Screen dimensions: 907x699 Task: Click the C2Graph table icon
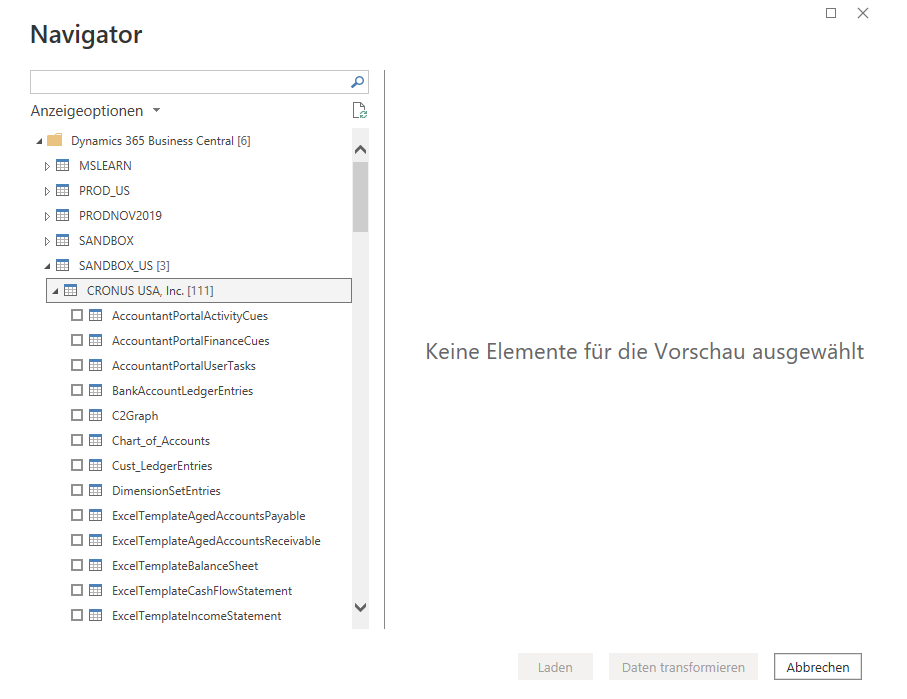tap(95, 415)
